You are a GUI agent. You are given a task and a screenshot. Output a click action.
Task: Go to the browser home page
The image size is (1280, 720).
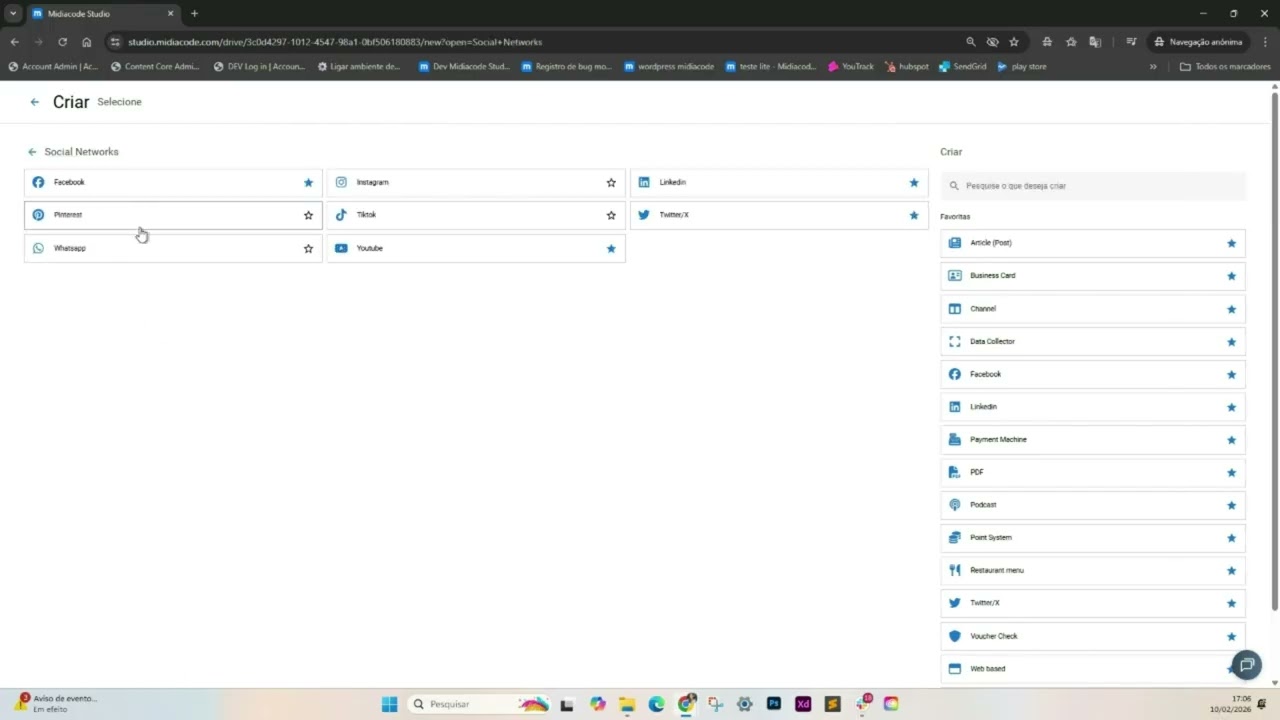click(87, 42)
